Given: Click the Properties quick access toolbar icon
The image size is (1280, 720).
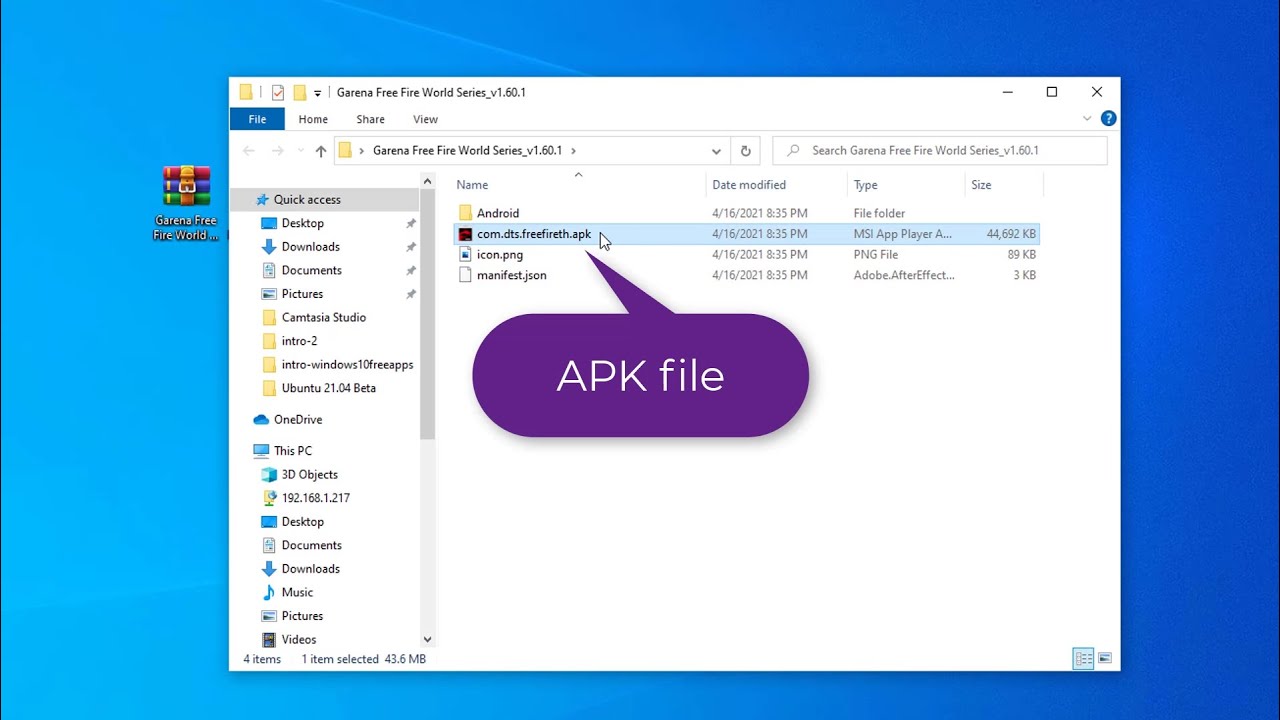Looking at the screenshot, I should [278, 92].
